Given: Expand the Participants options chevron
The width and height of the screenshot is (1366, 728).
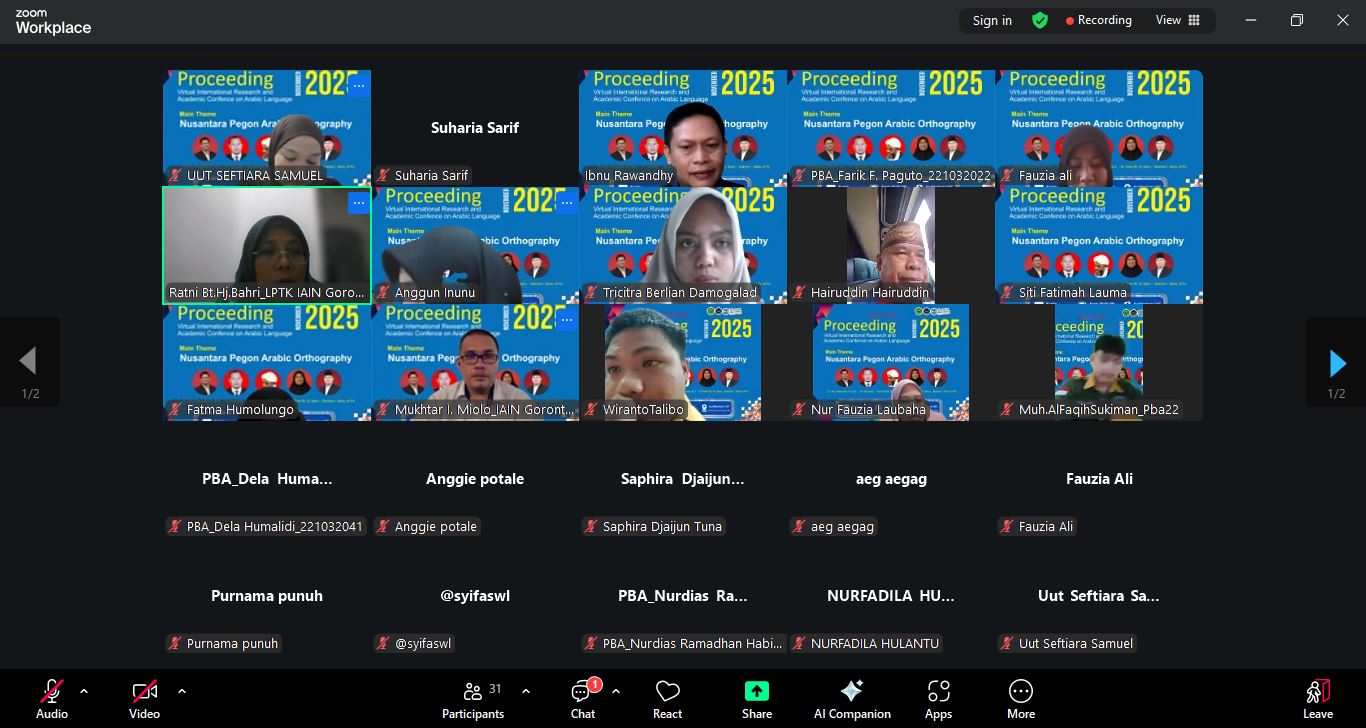Looking at the screenshot, I should [526, 691].
